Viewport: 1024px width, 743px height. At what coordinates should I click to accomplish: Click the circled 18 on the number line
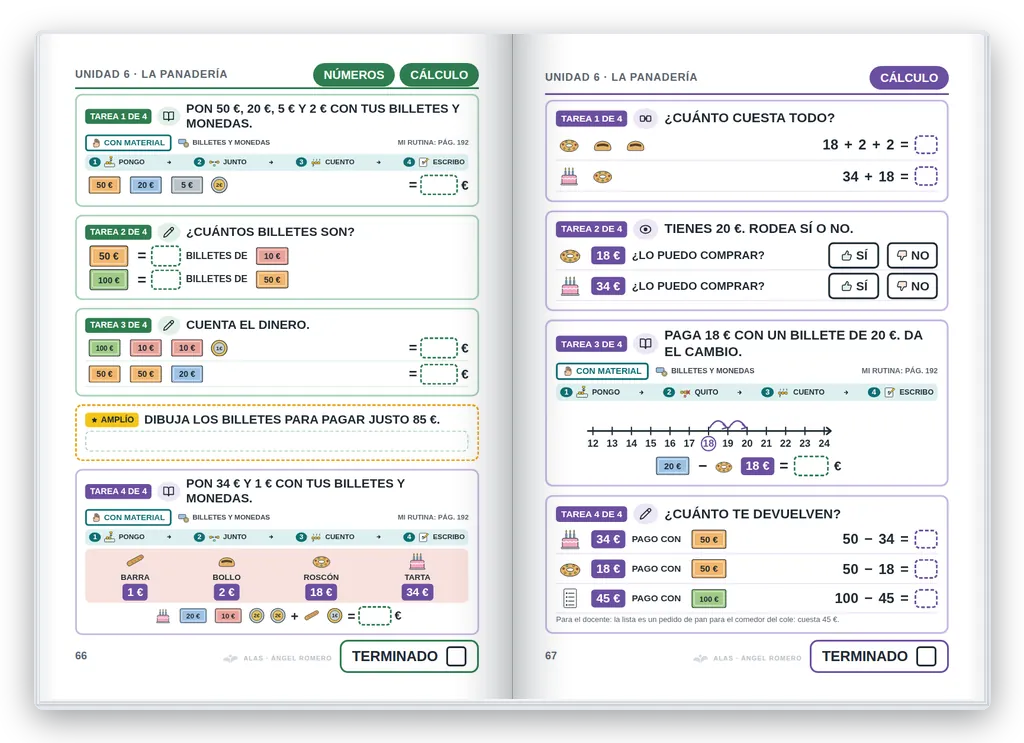click(709, 443)
